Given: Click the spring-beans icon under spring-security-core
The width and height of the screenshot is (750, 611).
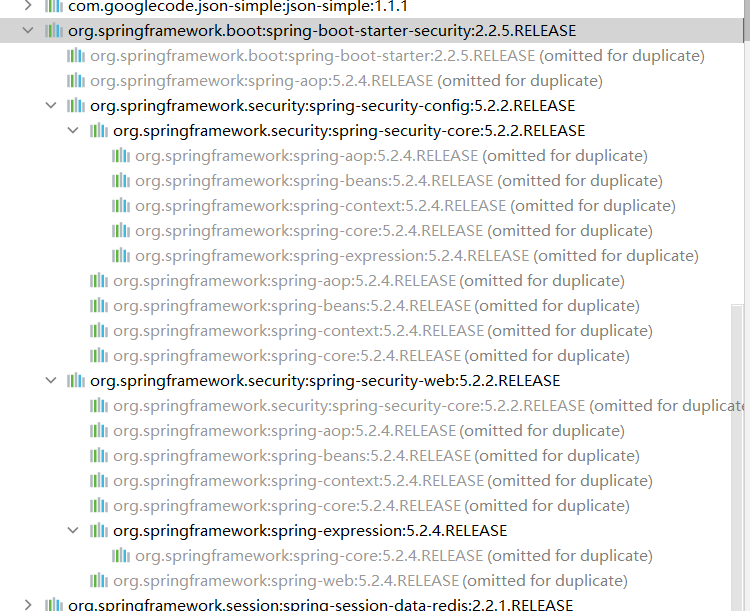Looking at the screenshot, I should coord(121,180).
